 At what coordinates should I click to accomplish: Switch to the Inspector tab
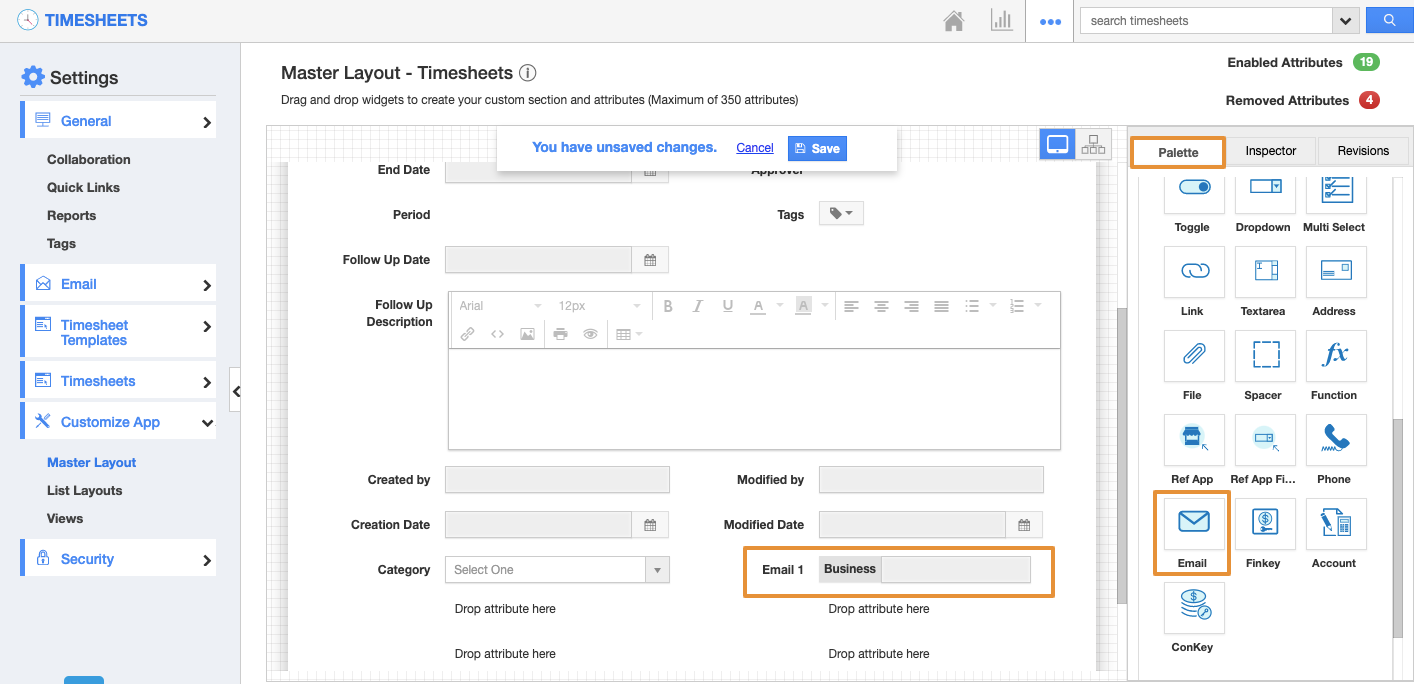pyautogui.click(x=1270, y=151)
